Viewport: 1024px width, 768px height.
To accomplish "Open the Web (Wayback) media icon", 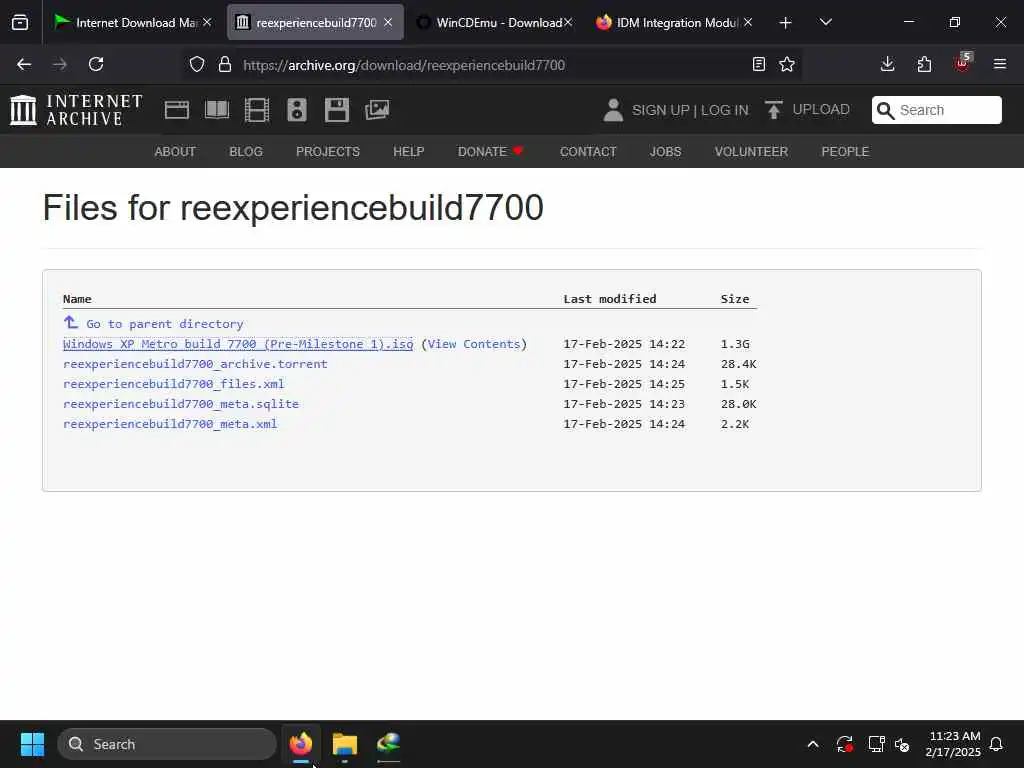I will [x=176, y=110].
